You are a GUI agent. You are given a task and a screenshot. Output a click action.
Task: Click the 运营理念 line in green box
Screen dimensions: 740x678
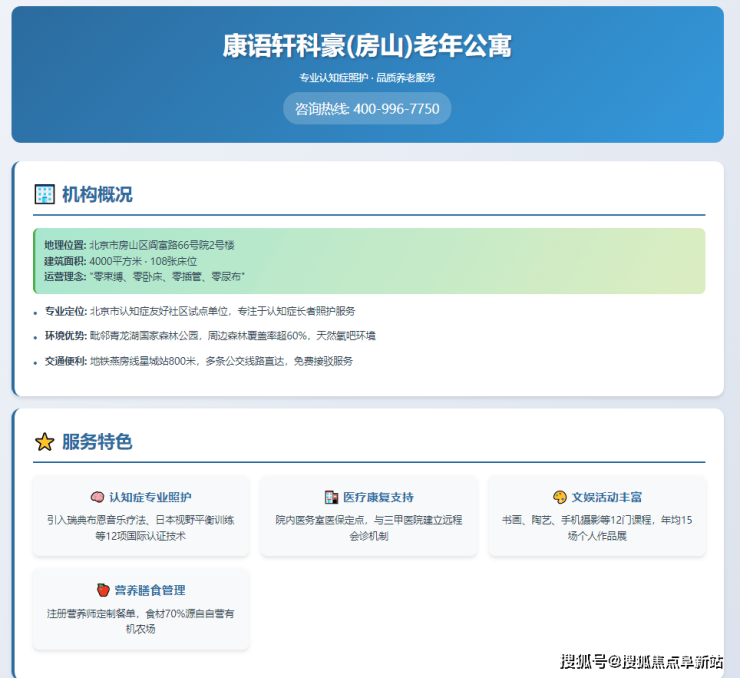click(x=144, y=276)
